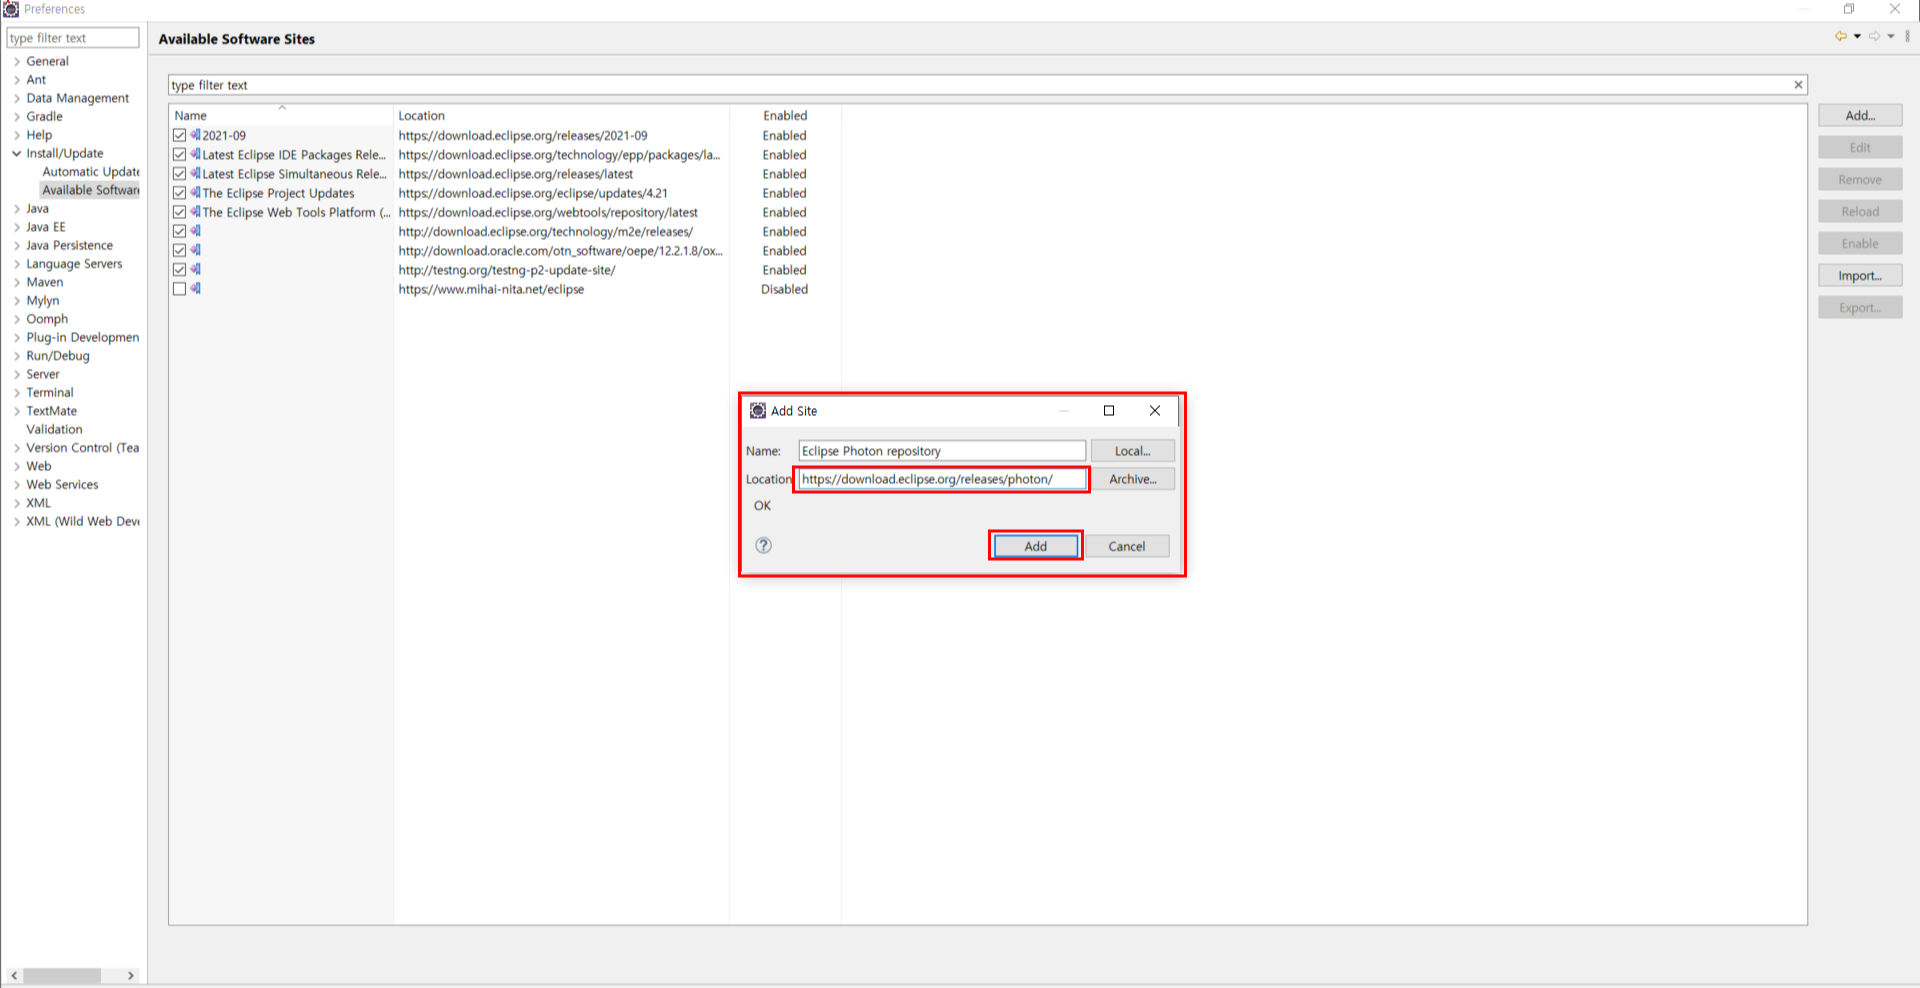Select the https://www.mihai-nita.net/eclipse location
Viewport: 1920px width, 988px height.
coord(491,289)
